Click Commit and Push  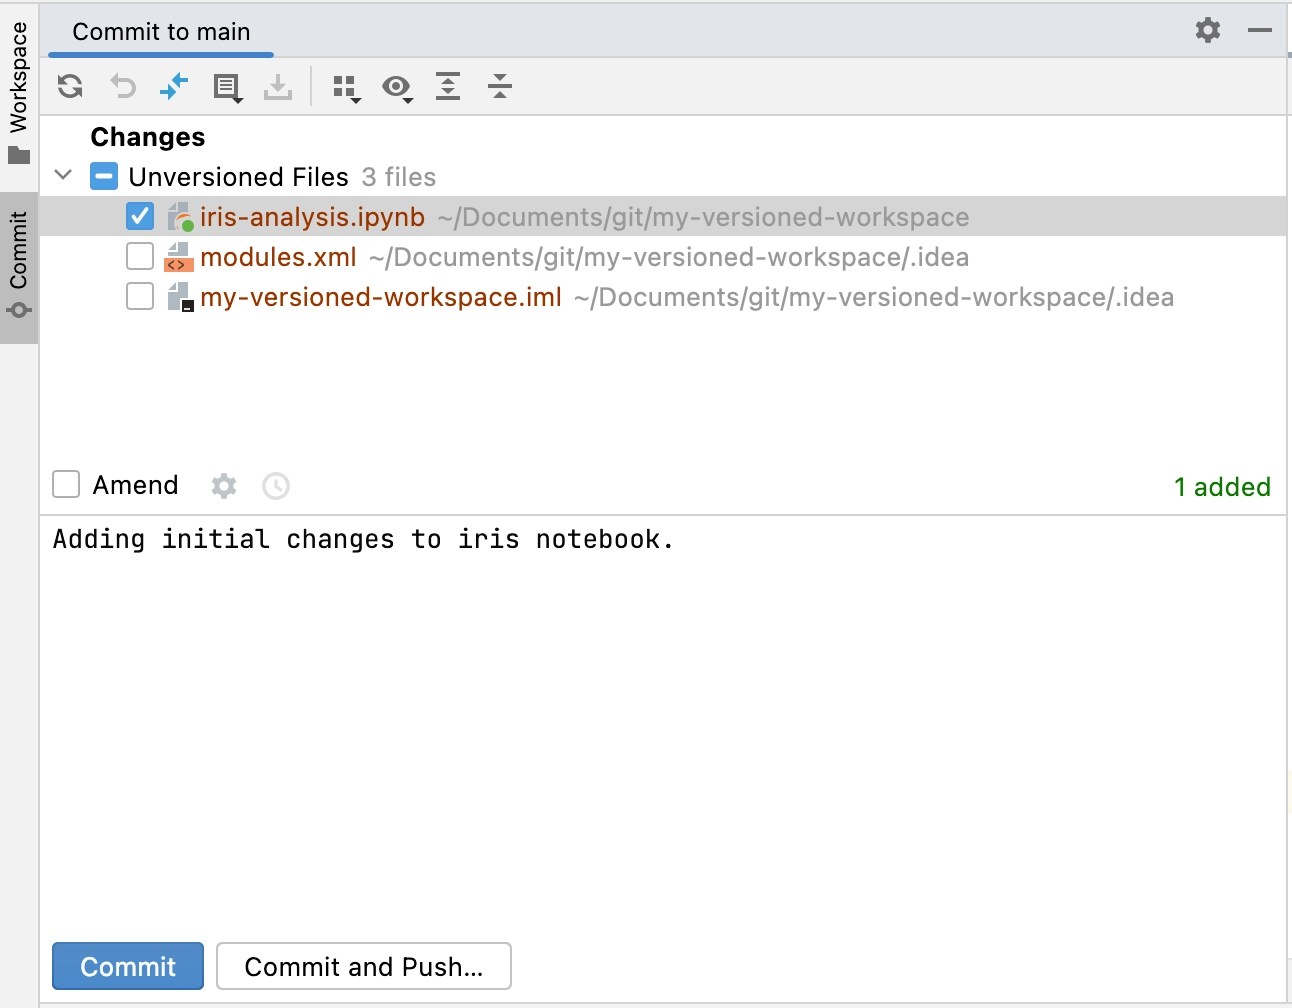[364, 966]
